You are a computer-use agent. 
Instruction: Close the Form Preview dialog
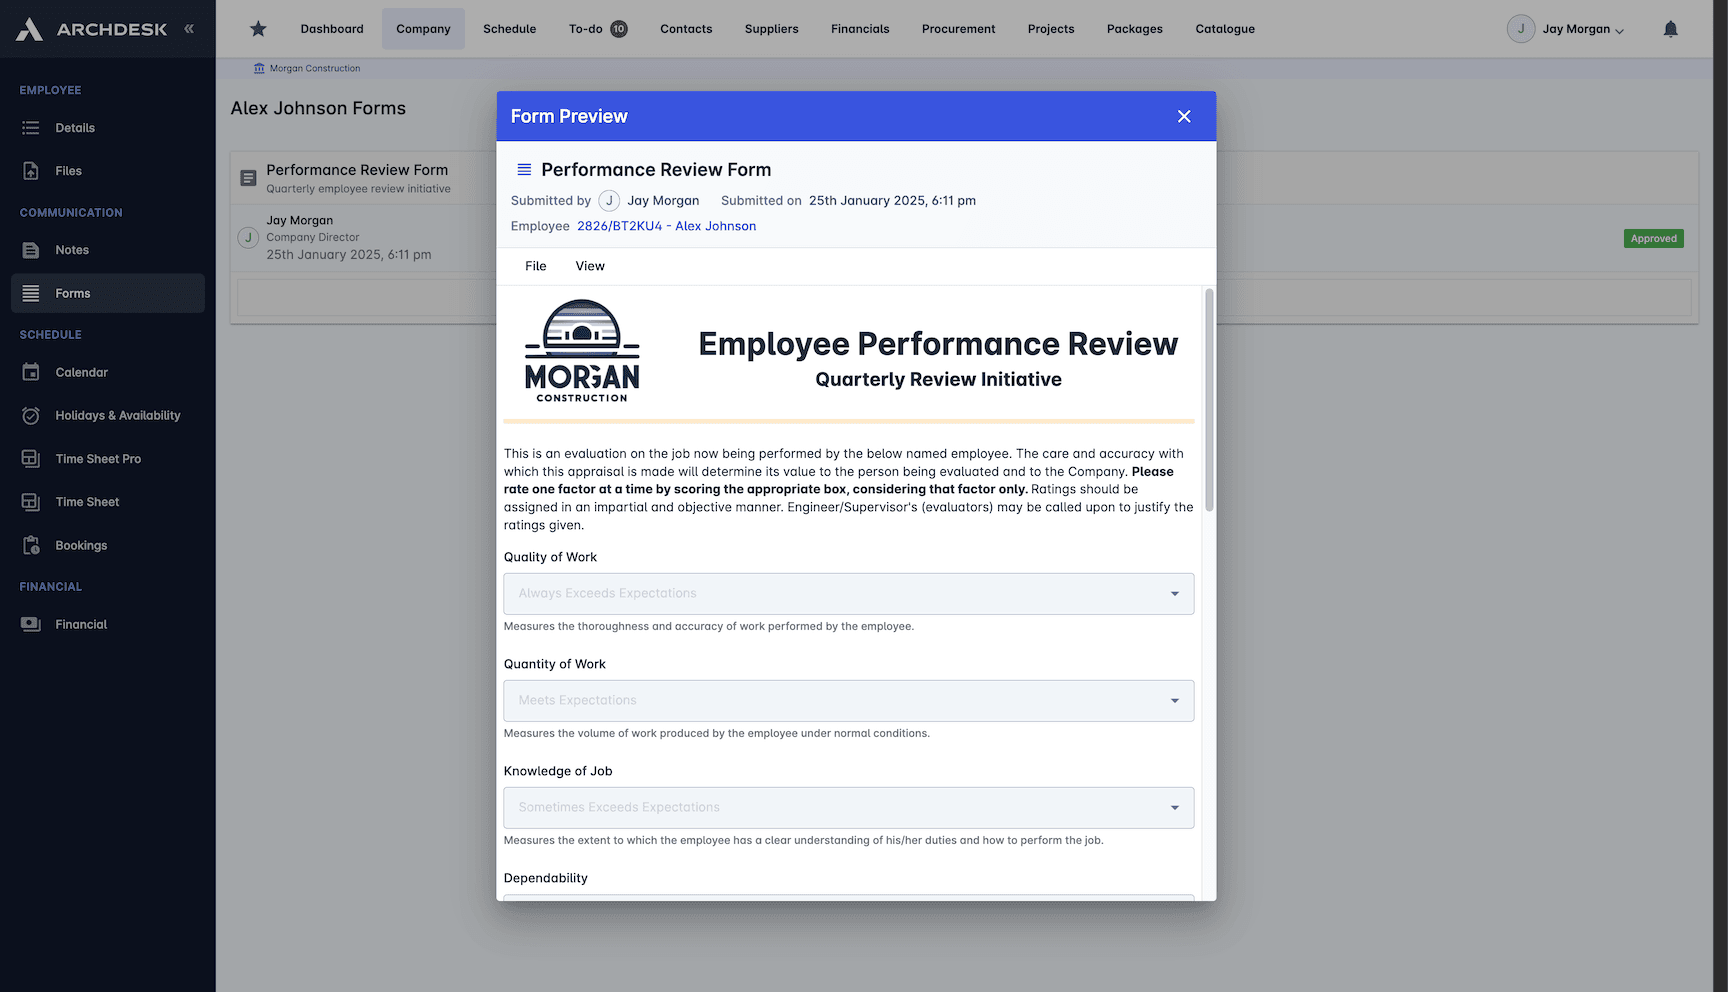[x=1184, y=116]
